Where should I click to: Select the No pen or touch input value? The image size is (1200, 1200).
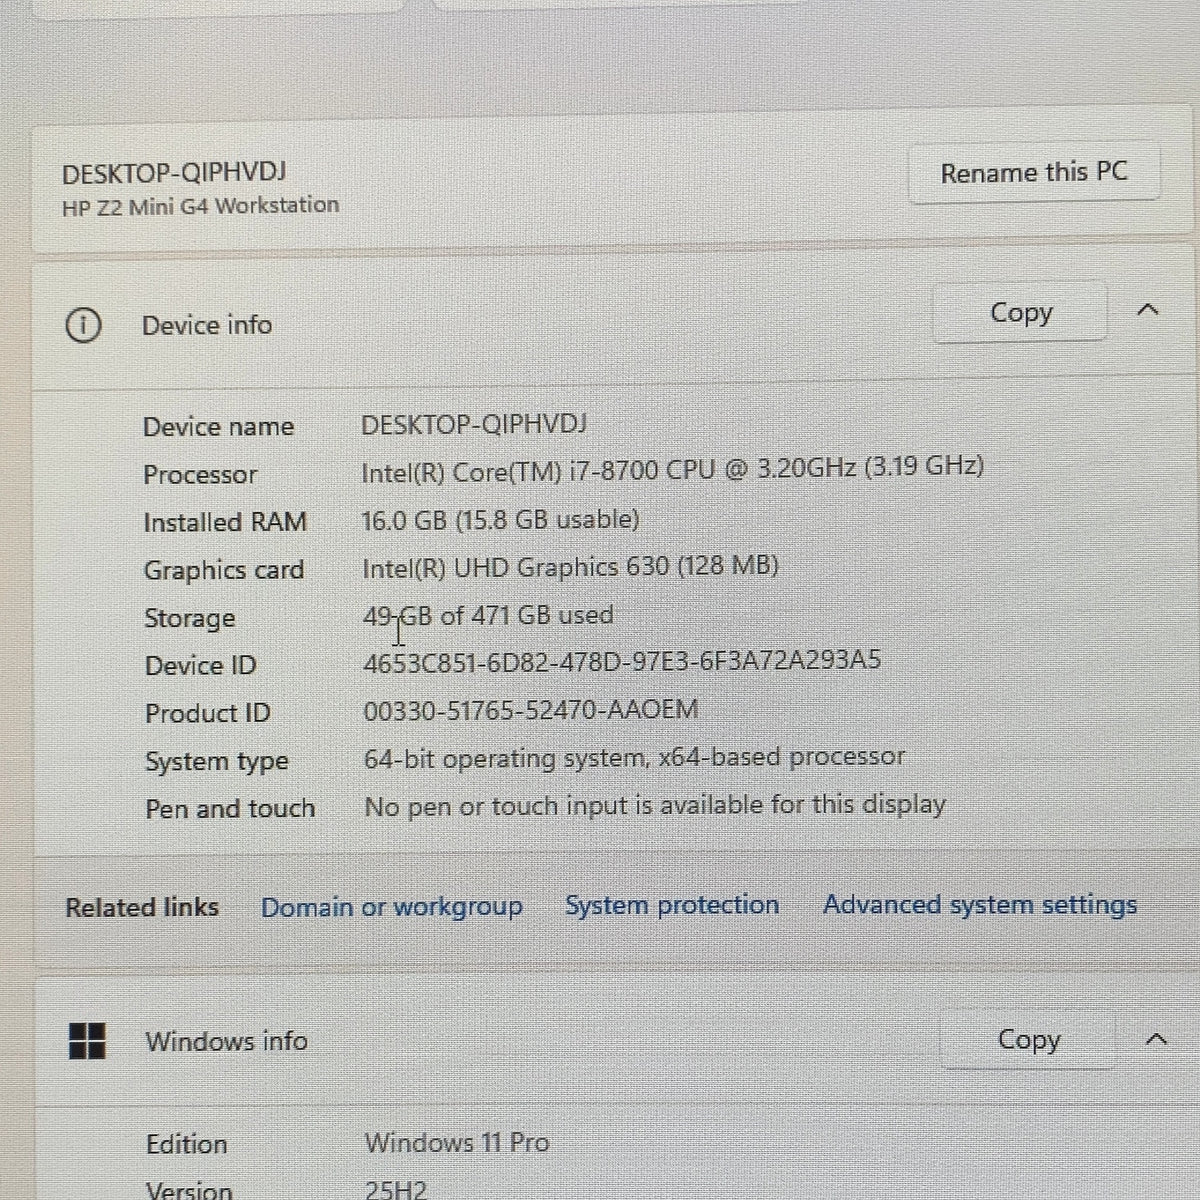point(655,805)
